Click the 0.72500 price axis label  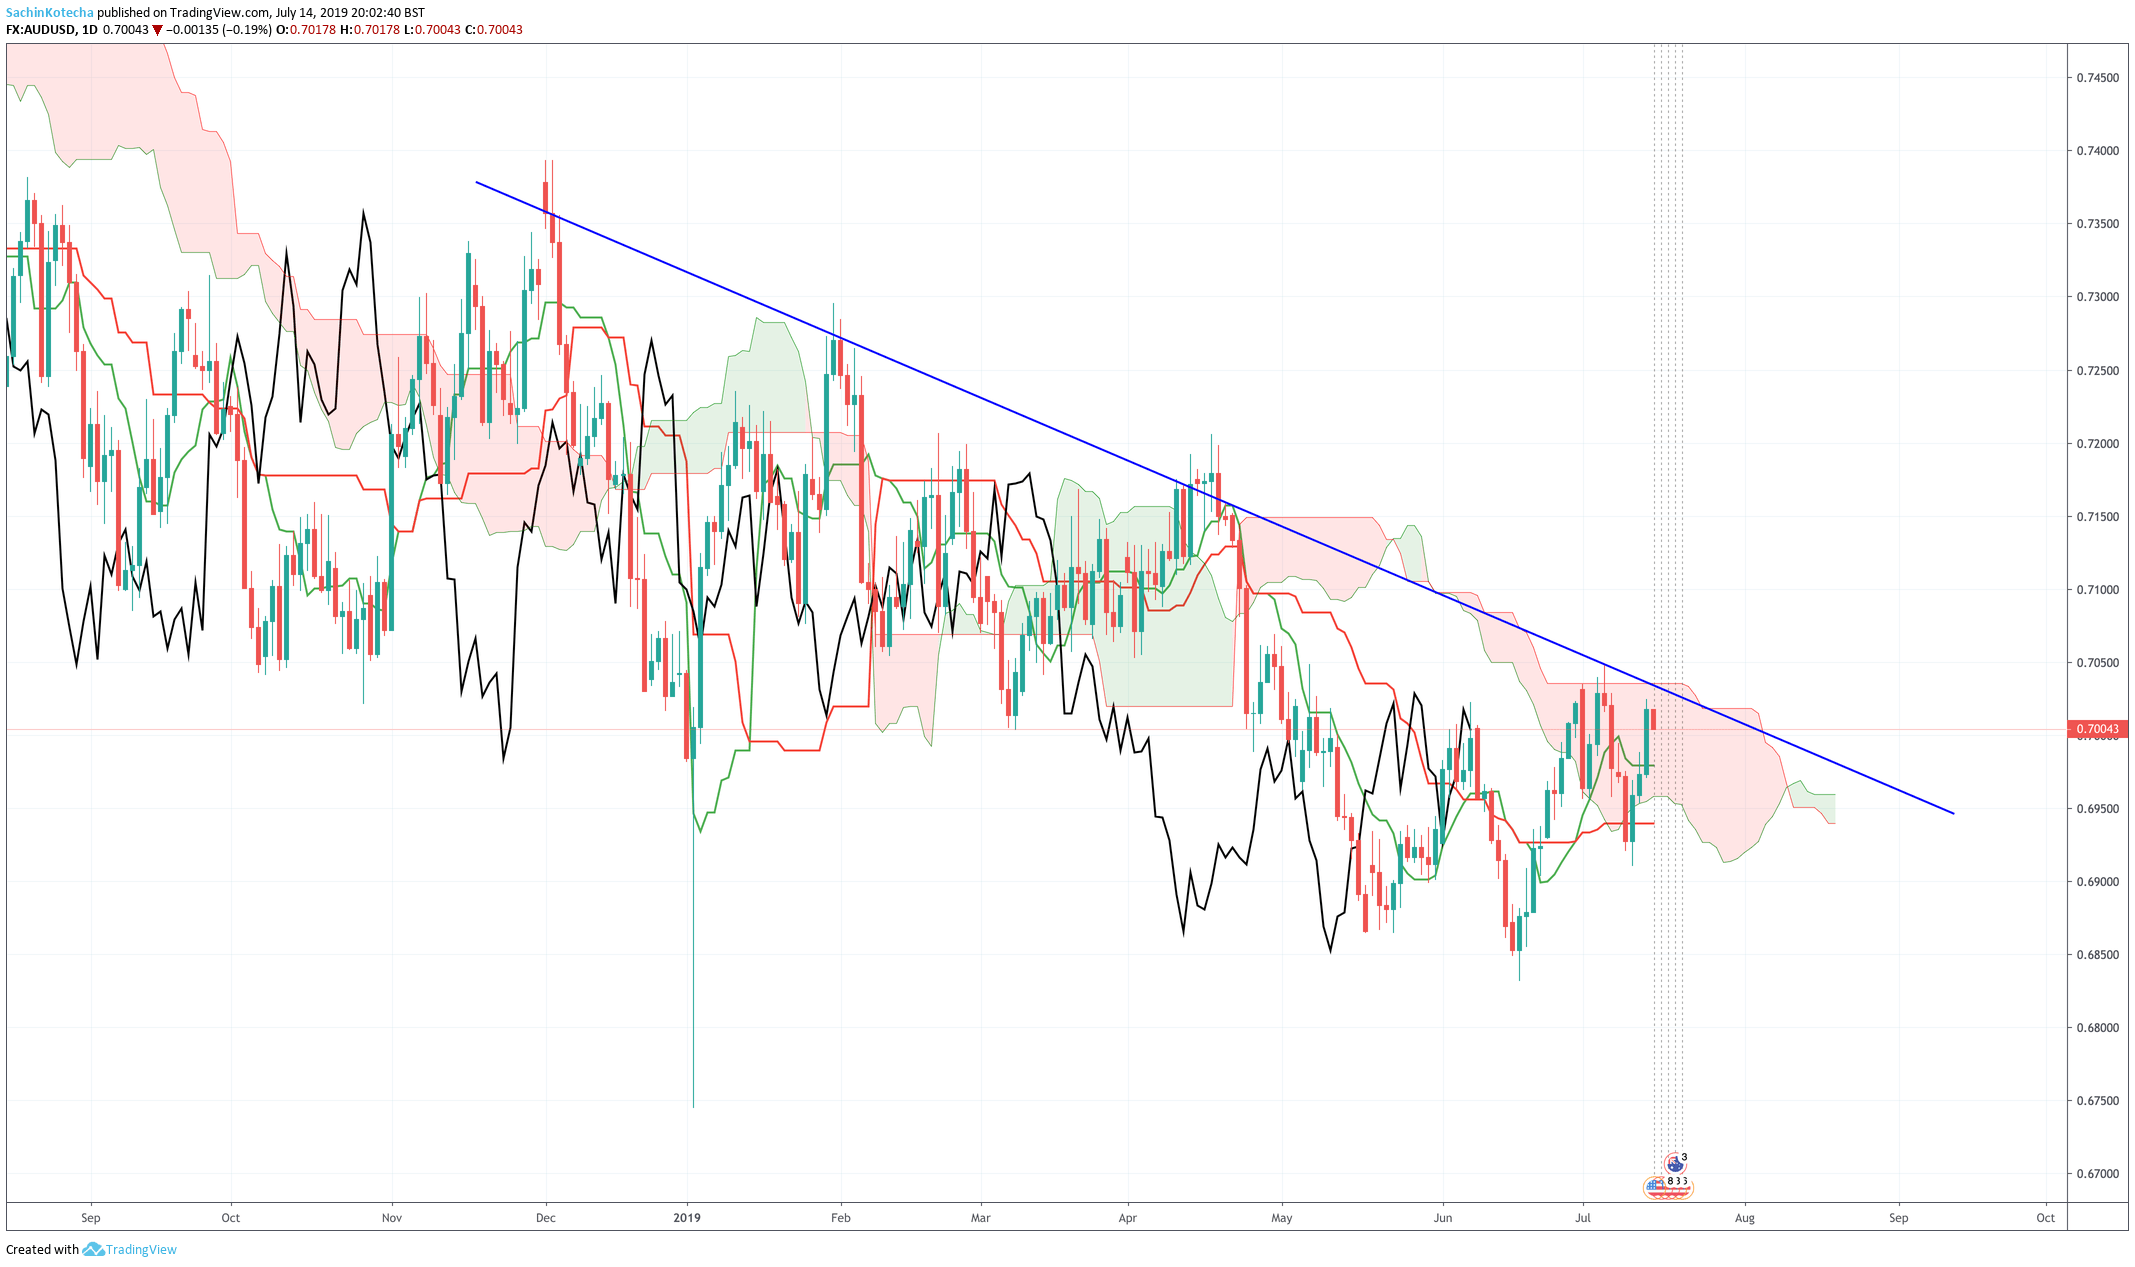click(2097, 370)
